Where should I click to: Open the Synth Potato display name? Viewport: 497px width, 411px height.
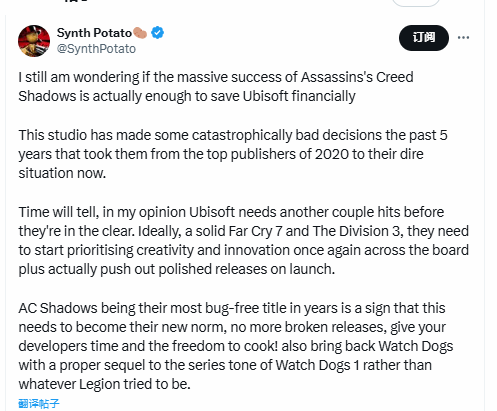coord(94,33)
